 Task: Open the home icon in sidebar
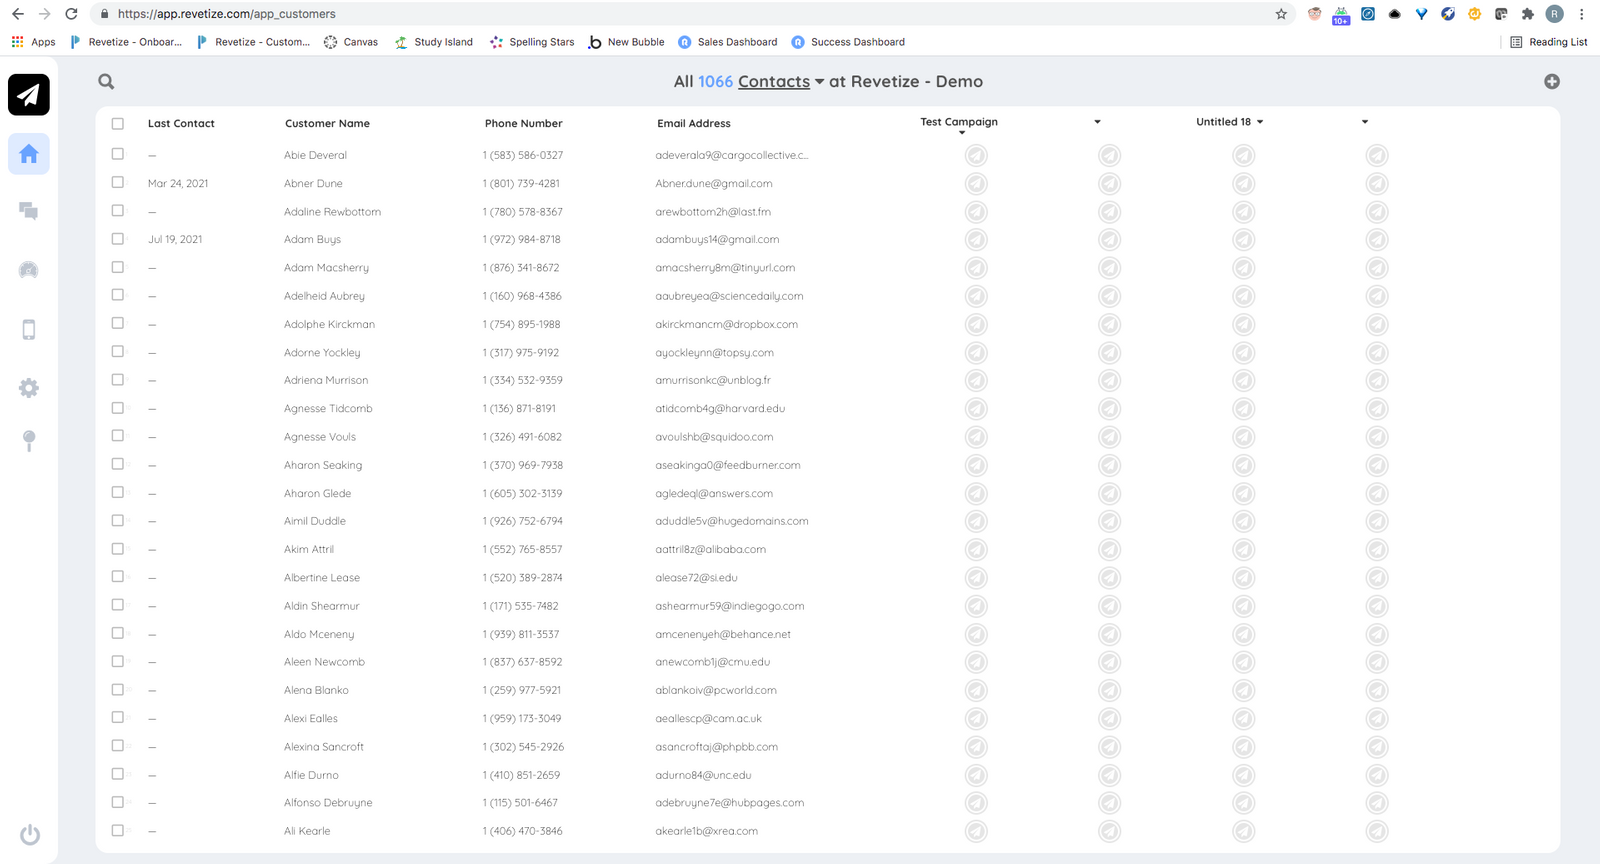[29, 154]
